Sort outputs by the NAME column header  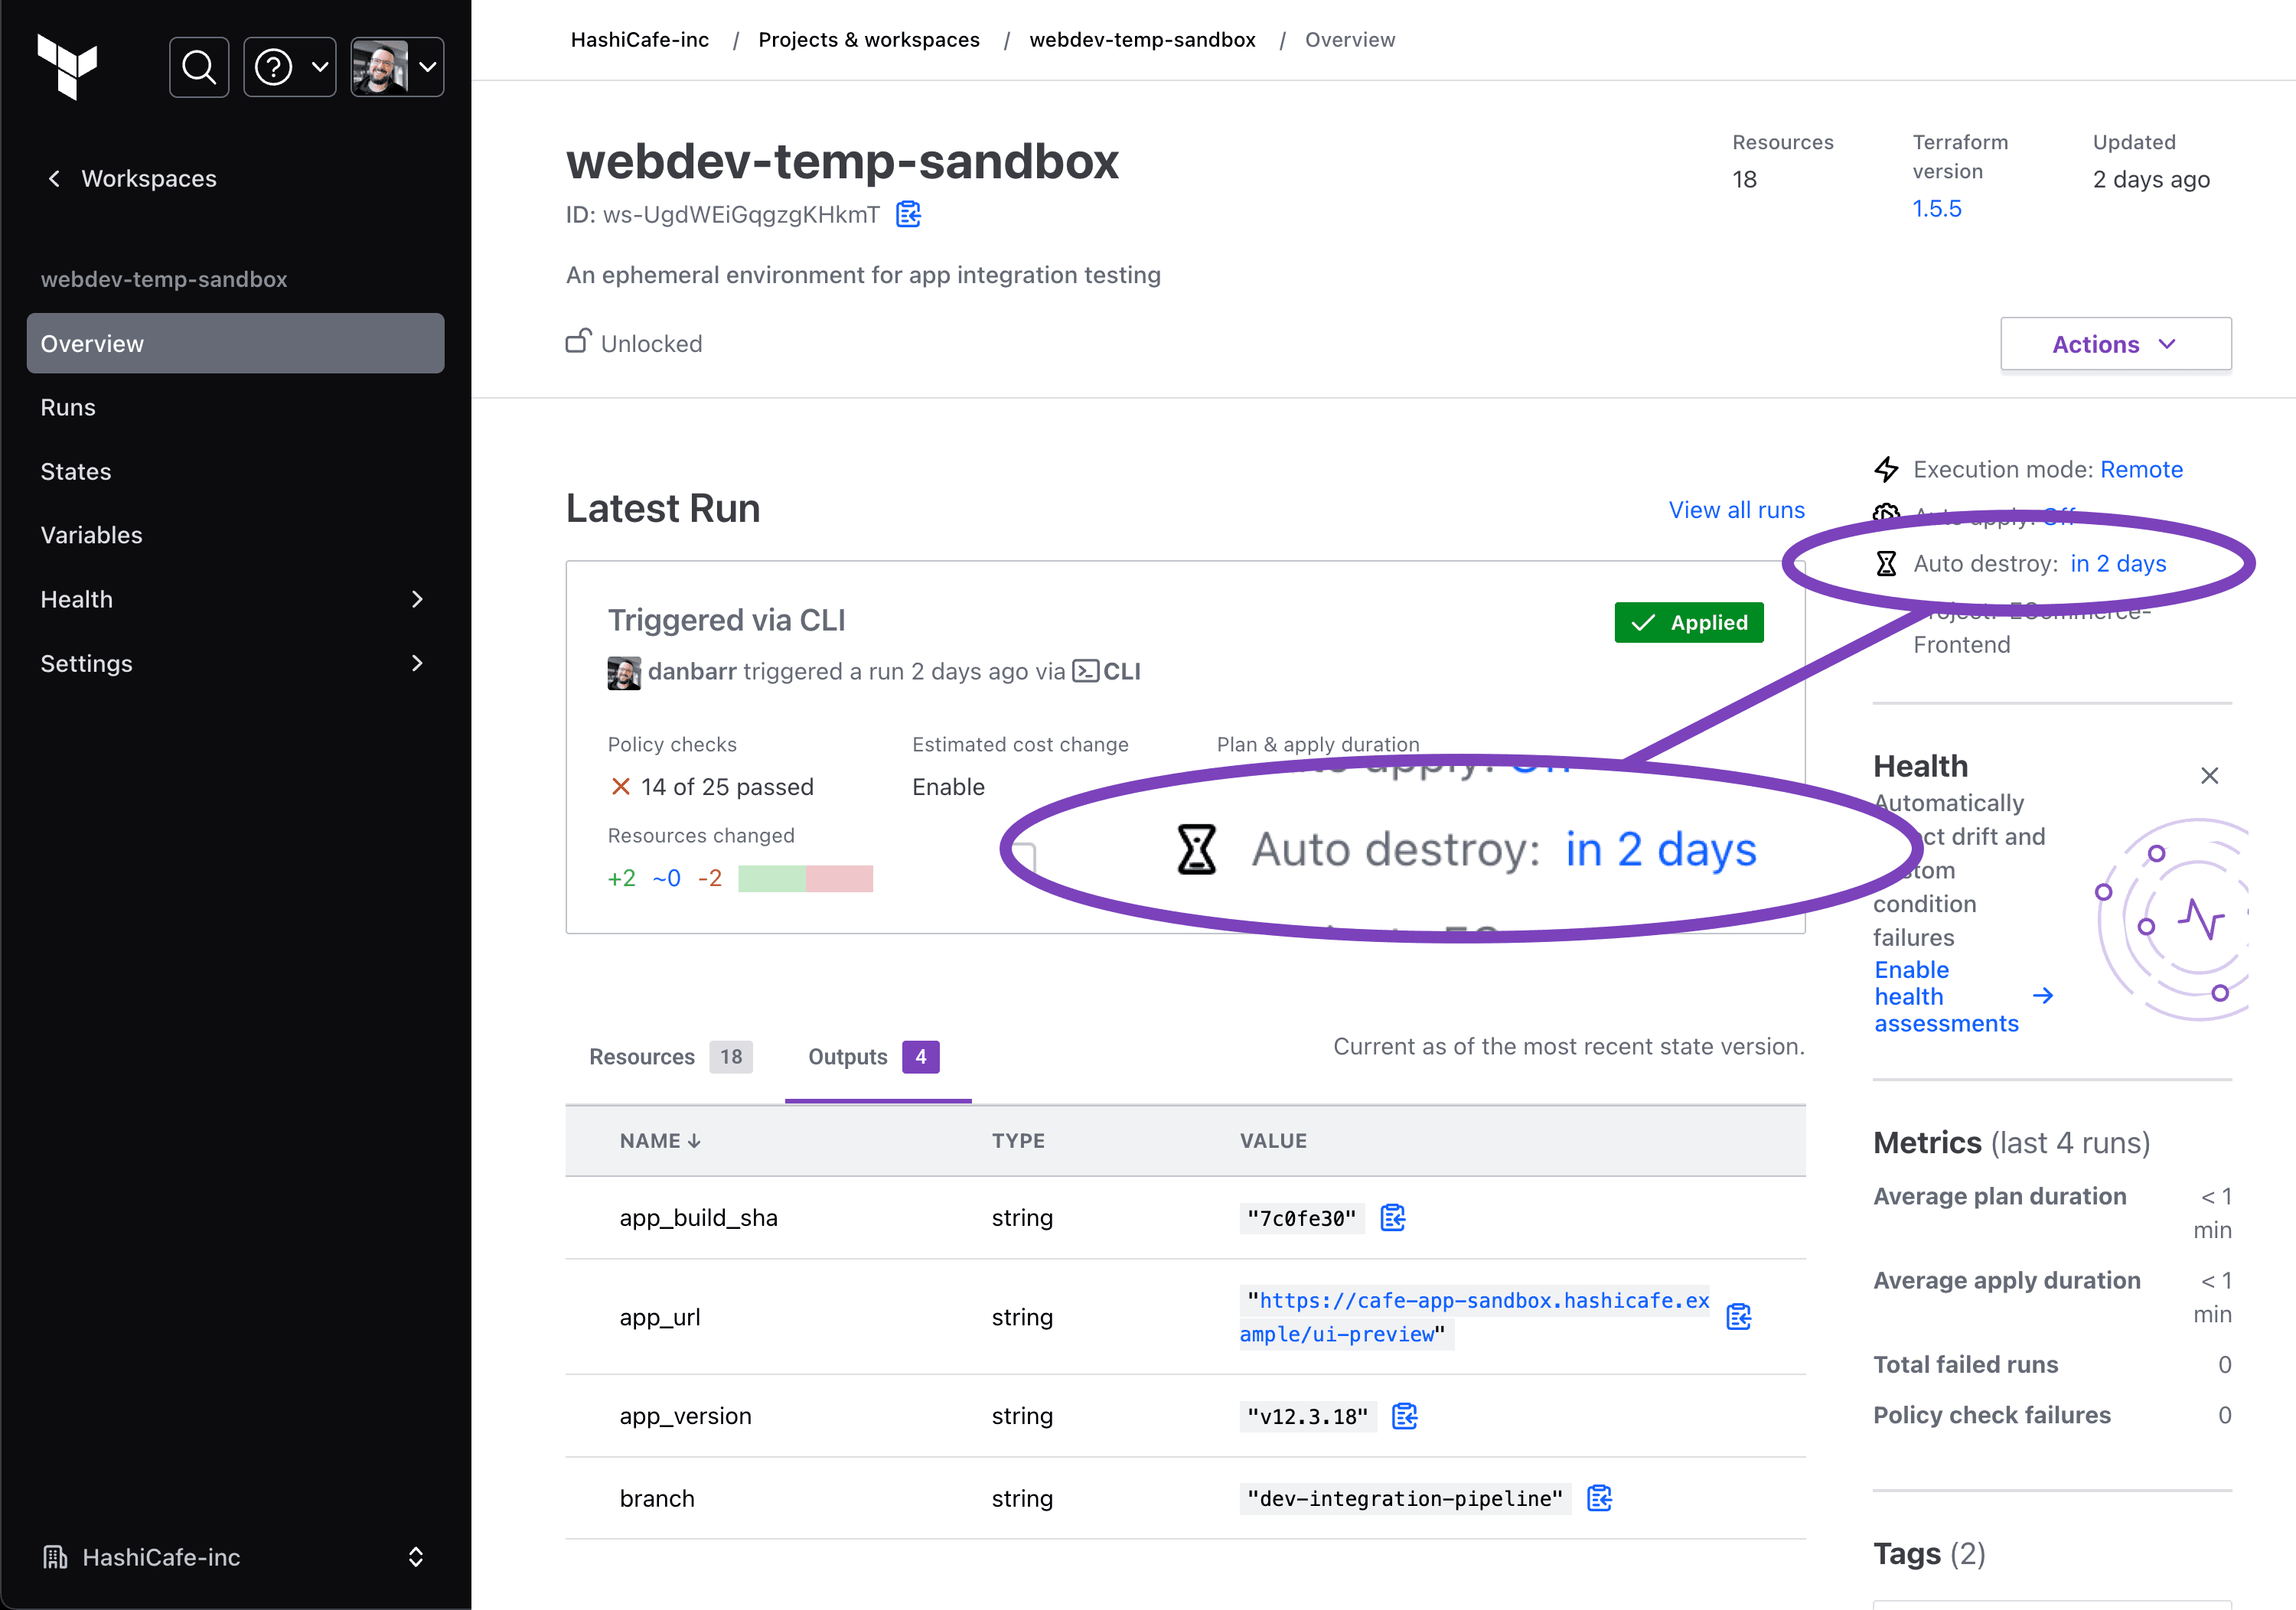[x=659, y=1141]
